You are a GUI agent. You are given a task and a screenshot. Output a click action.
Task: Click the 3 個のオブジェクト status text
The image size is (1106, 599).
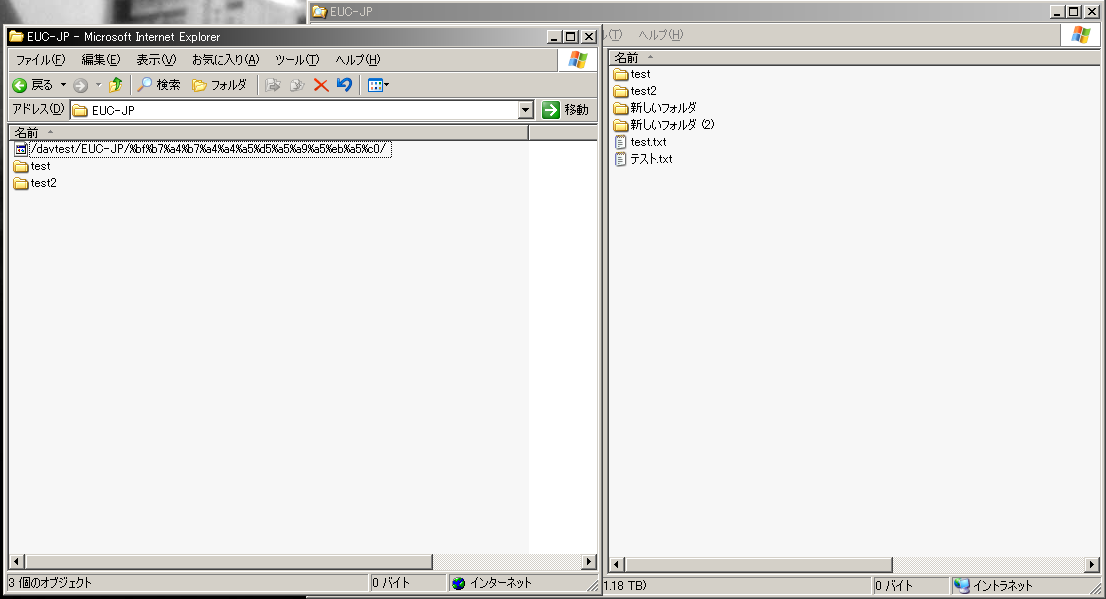pyautogui.click(x=50, y=583)
